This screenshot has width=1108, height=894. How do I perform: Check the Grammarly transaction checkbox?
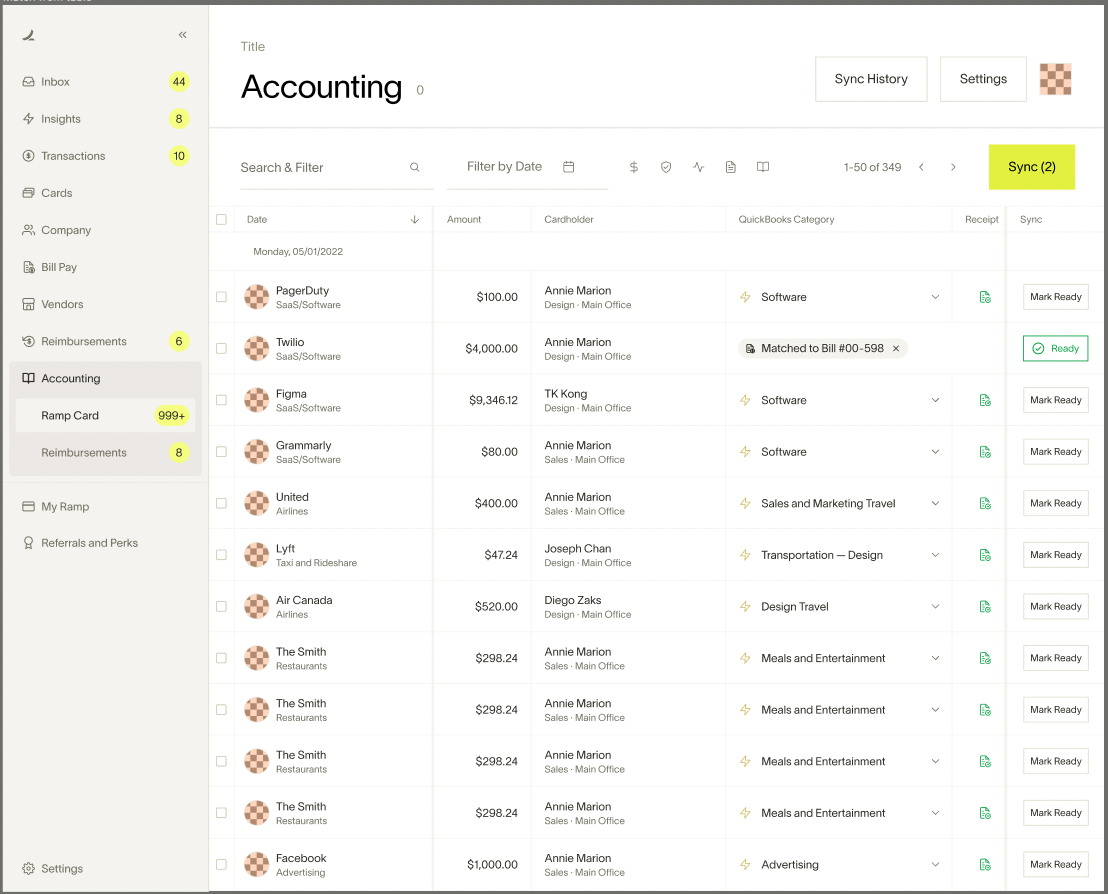pyautogui.click(x=221, y=452)
